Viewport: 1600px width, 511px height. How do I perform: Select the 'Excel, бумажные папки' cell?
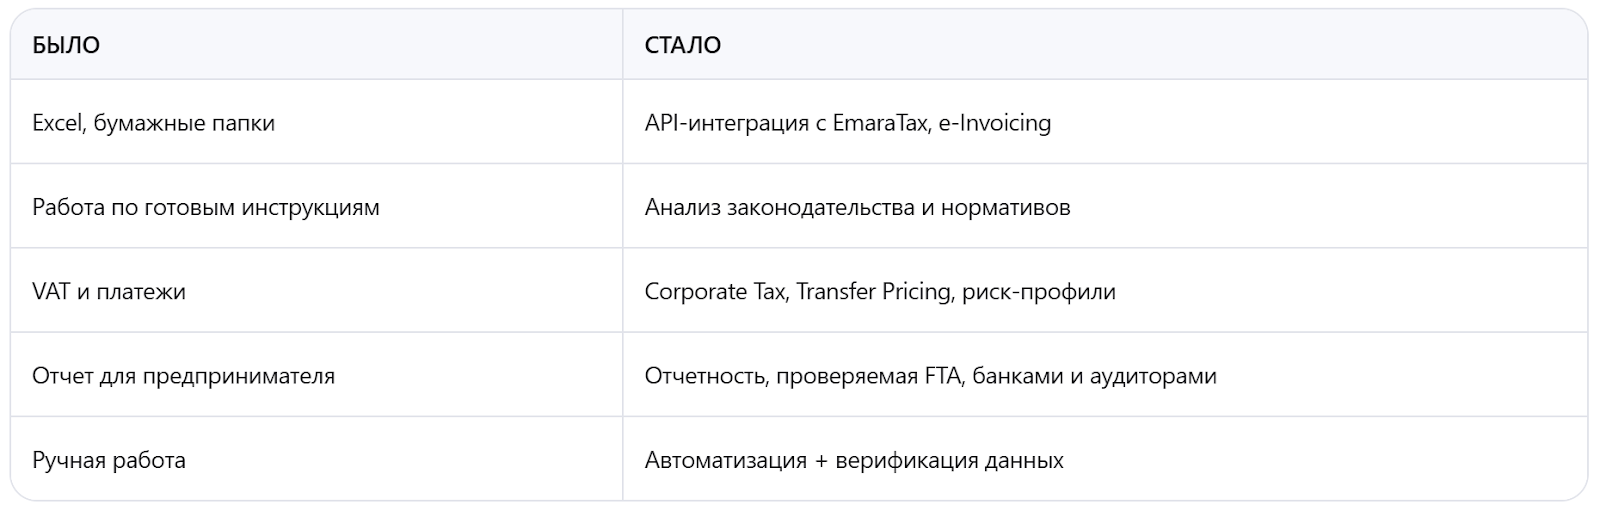pos(153,123)
